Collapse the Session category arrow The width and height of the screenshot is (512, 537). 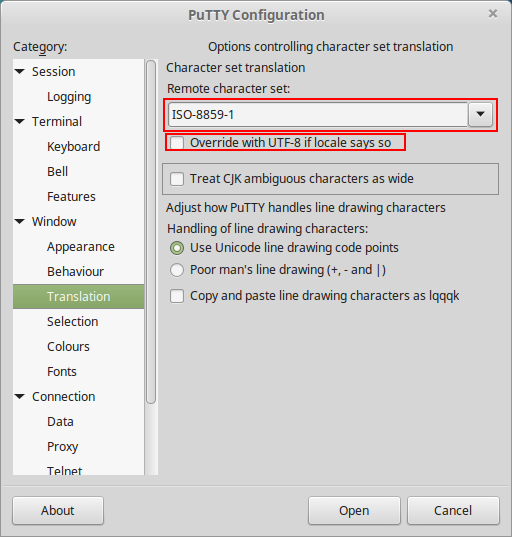[20, 72]
